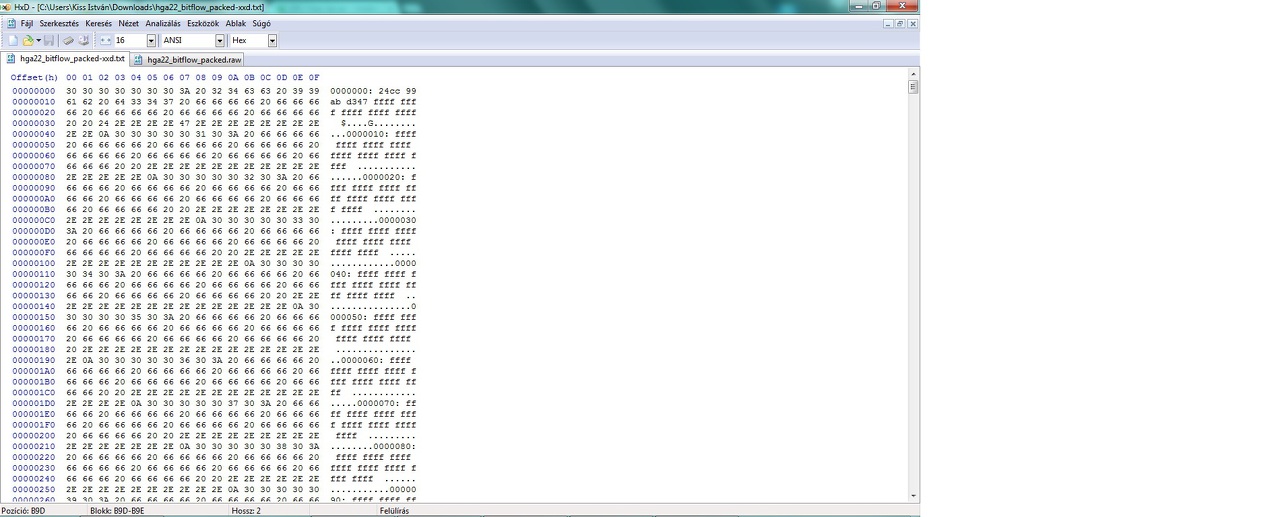The image size is (1280, 517).
Task: Click the bytes-per-row width icon
Action: click(x=105, y=41)
